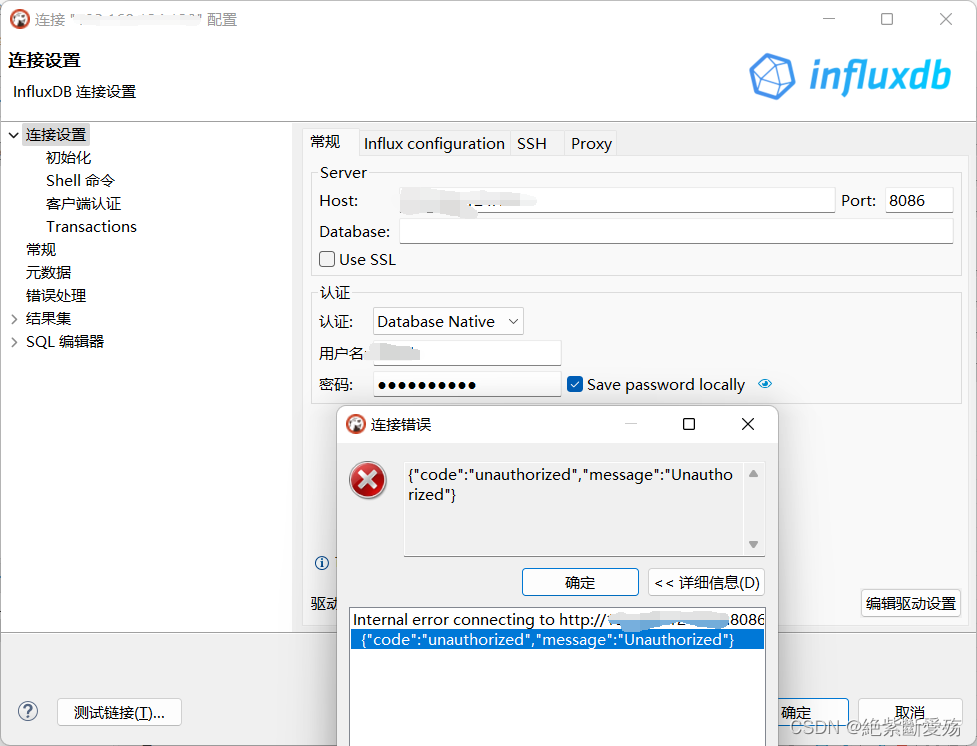Click the scroll-up arrow in the error message box
Screen dimensions: 977x746
pos(755,475)
